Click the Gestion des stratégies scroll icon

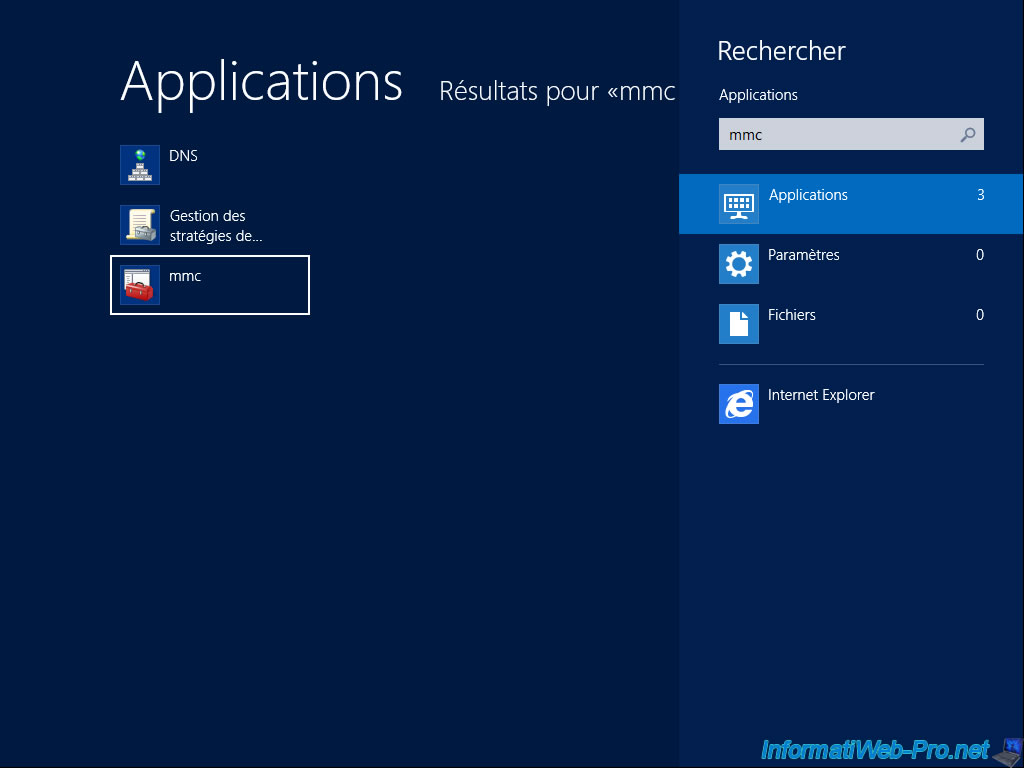click(140, 225)
